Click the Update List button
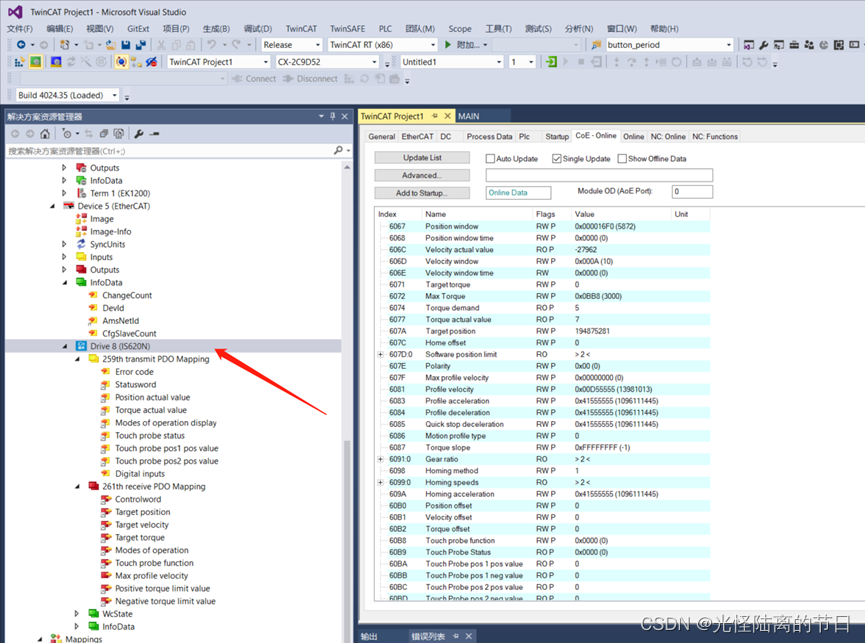865x643 pixels. [422, 158]
